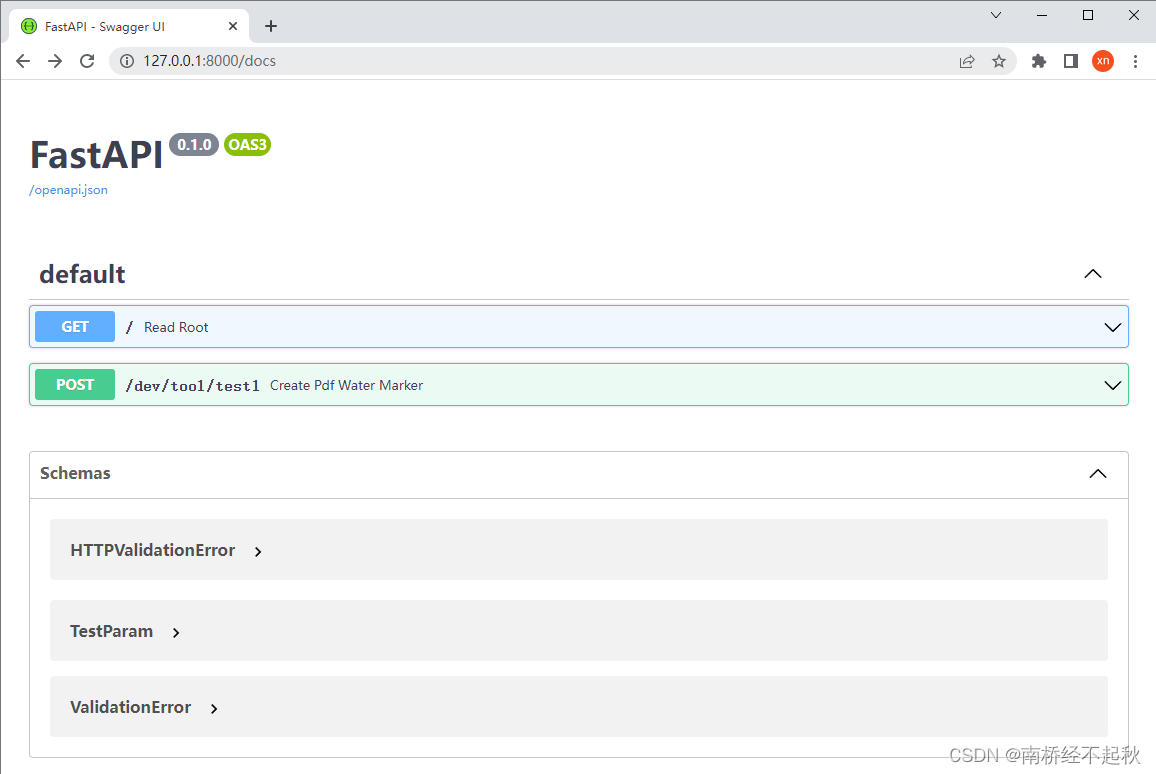Expand the HTTPValidationError schema
1156x774 pixels.
coord(166,551)
